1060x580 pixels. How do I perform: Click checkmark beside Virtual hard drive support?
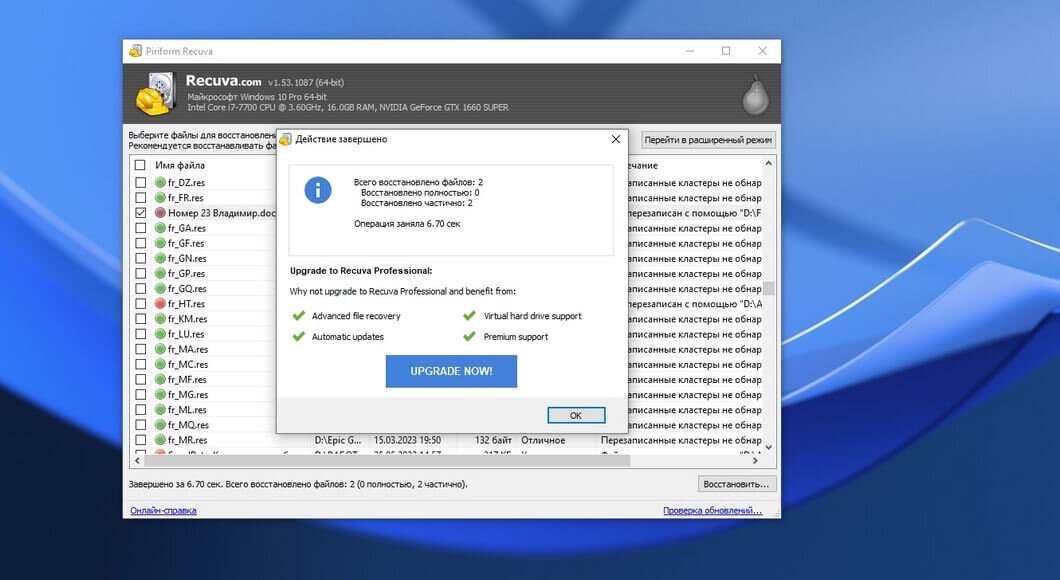point(469,316)
